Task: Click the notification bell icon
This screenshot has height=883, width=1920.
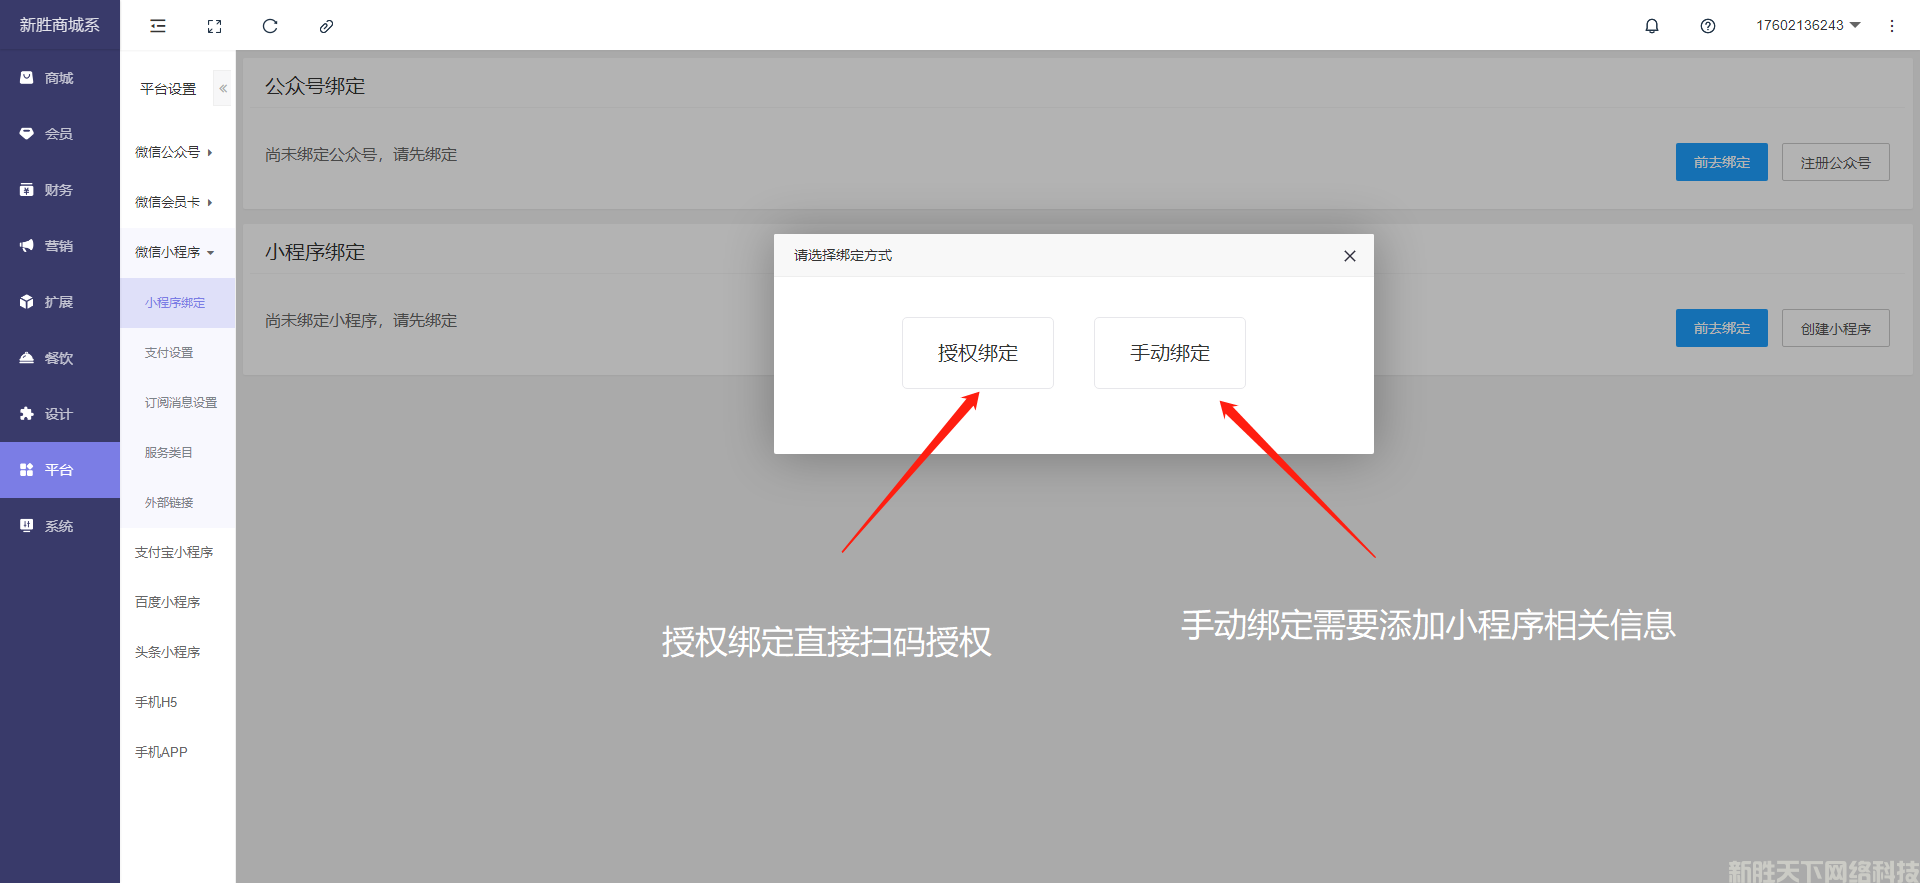Action: 1652,26
